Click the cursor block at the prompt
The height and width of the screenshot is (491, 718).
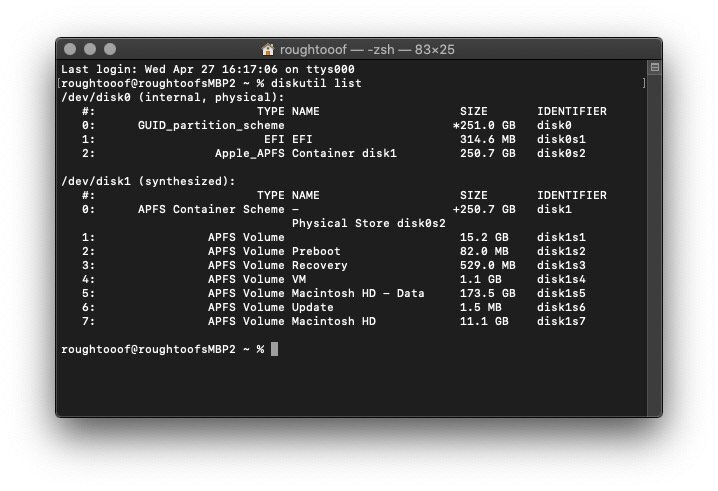tap(274, 349)
